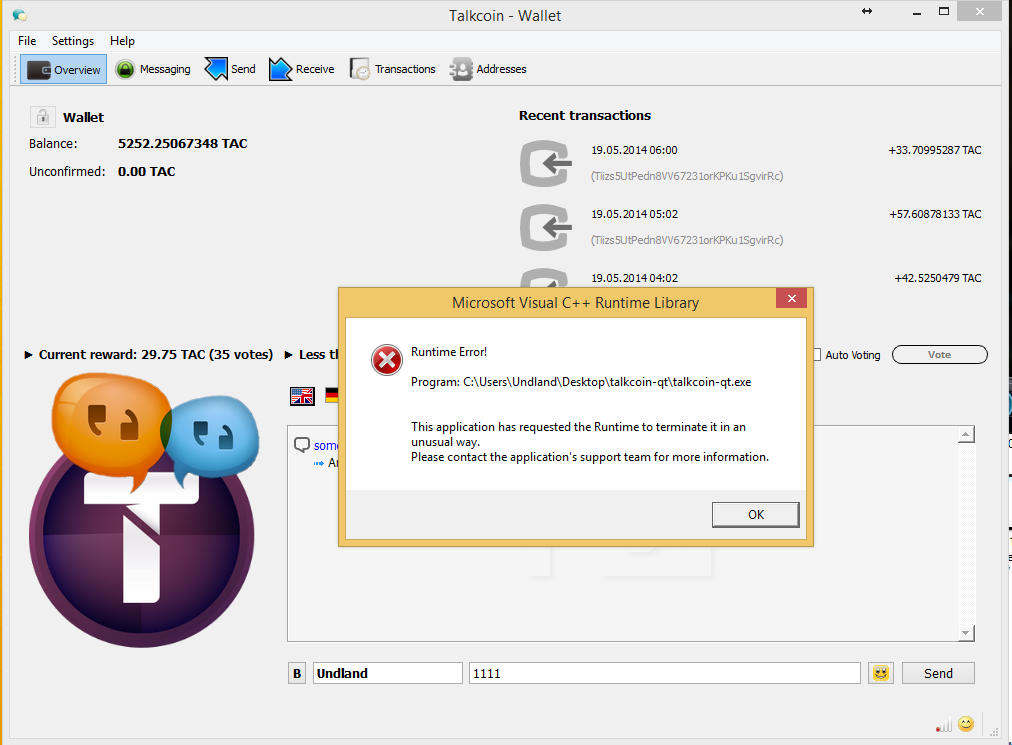Image resolution: width=1012 pixels, height=745 pixels.
Task: Click the Talkcoin app icon in title bar
Action: tap(19, 15)
